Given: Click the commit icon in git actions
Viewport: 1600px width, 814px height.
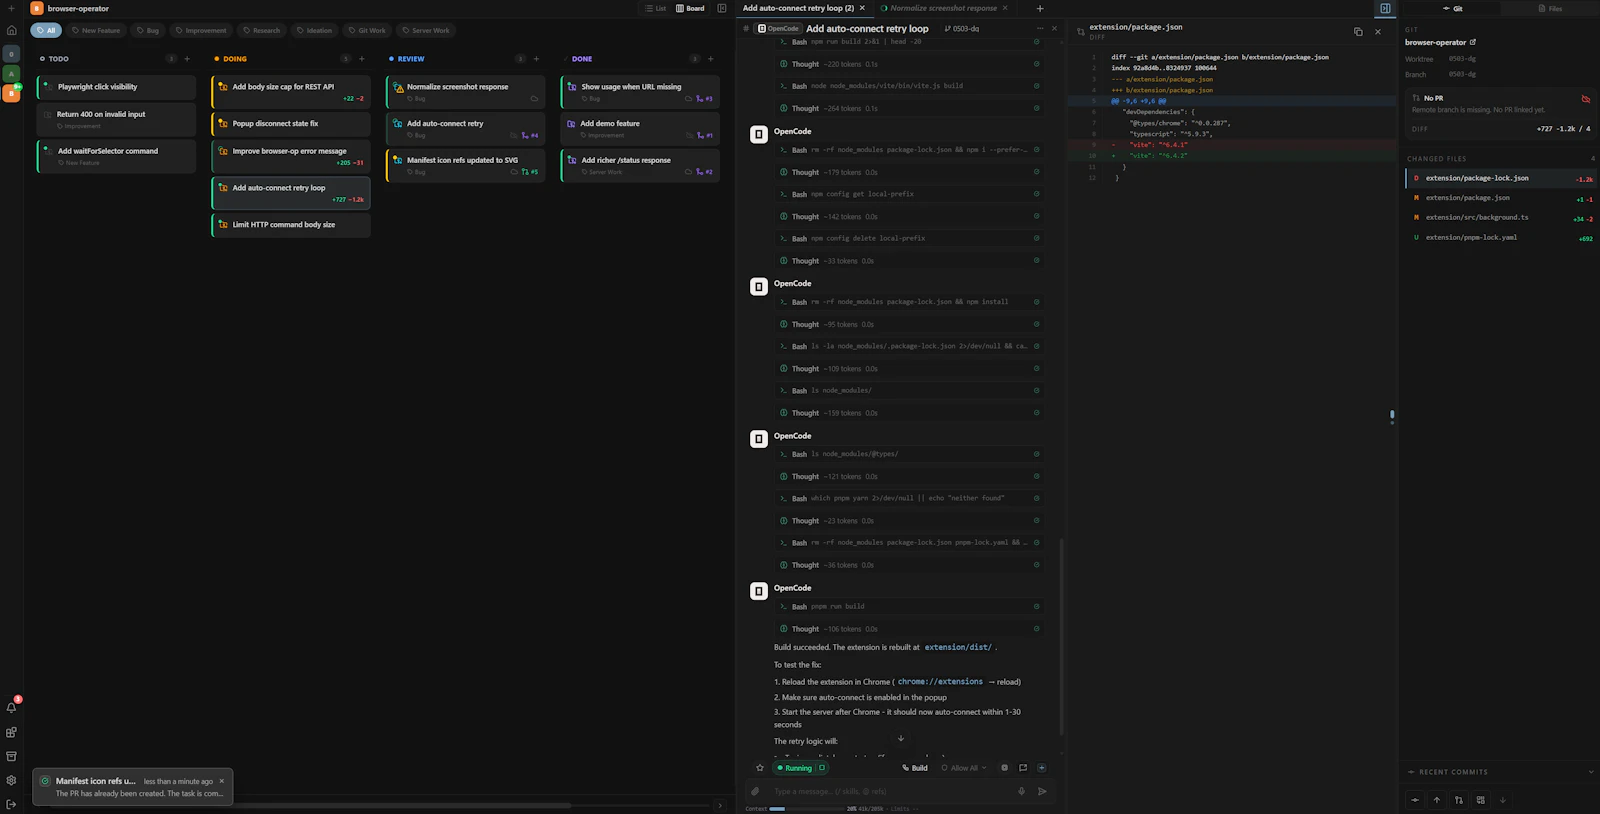Looking at the screenshot, I should pyautogui.click(x=1415, y=800).
